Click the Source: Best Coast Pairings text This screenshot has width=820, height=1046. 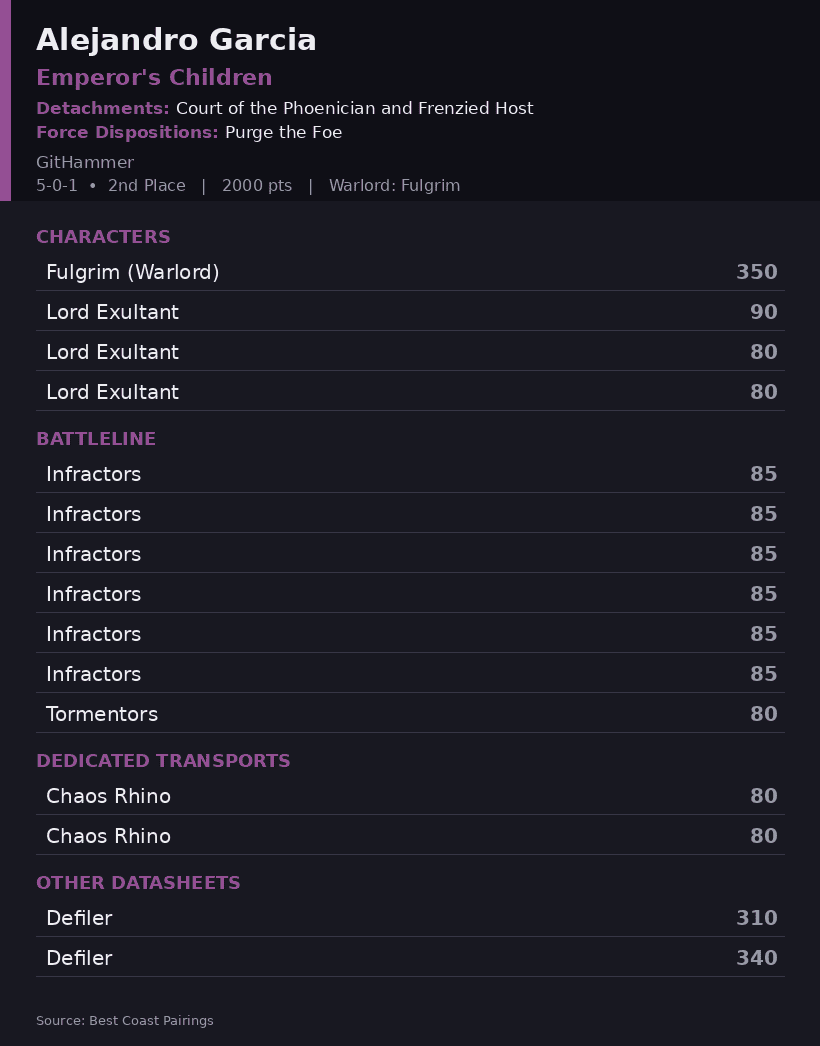(125, 1021)
